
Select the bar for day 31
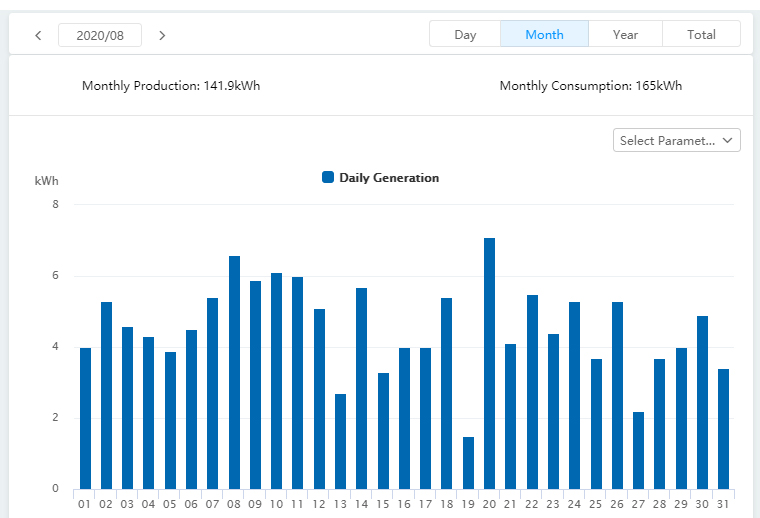(x=723, y=429)
